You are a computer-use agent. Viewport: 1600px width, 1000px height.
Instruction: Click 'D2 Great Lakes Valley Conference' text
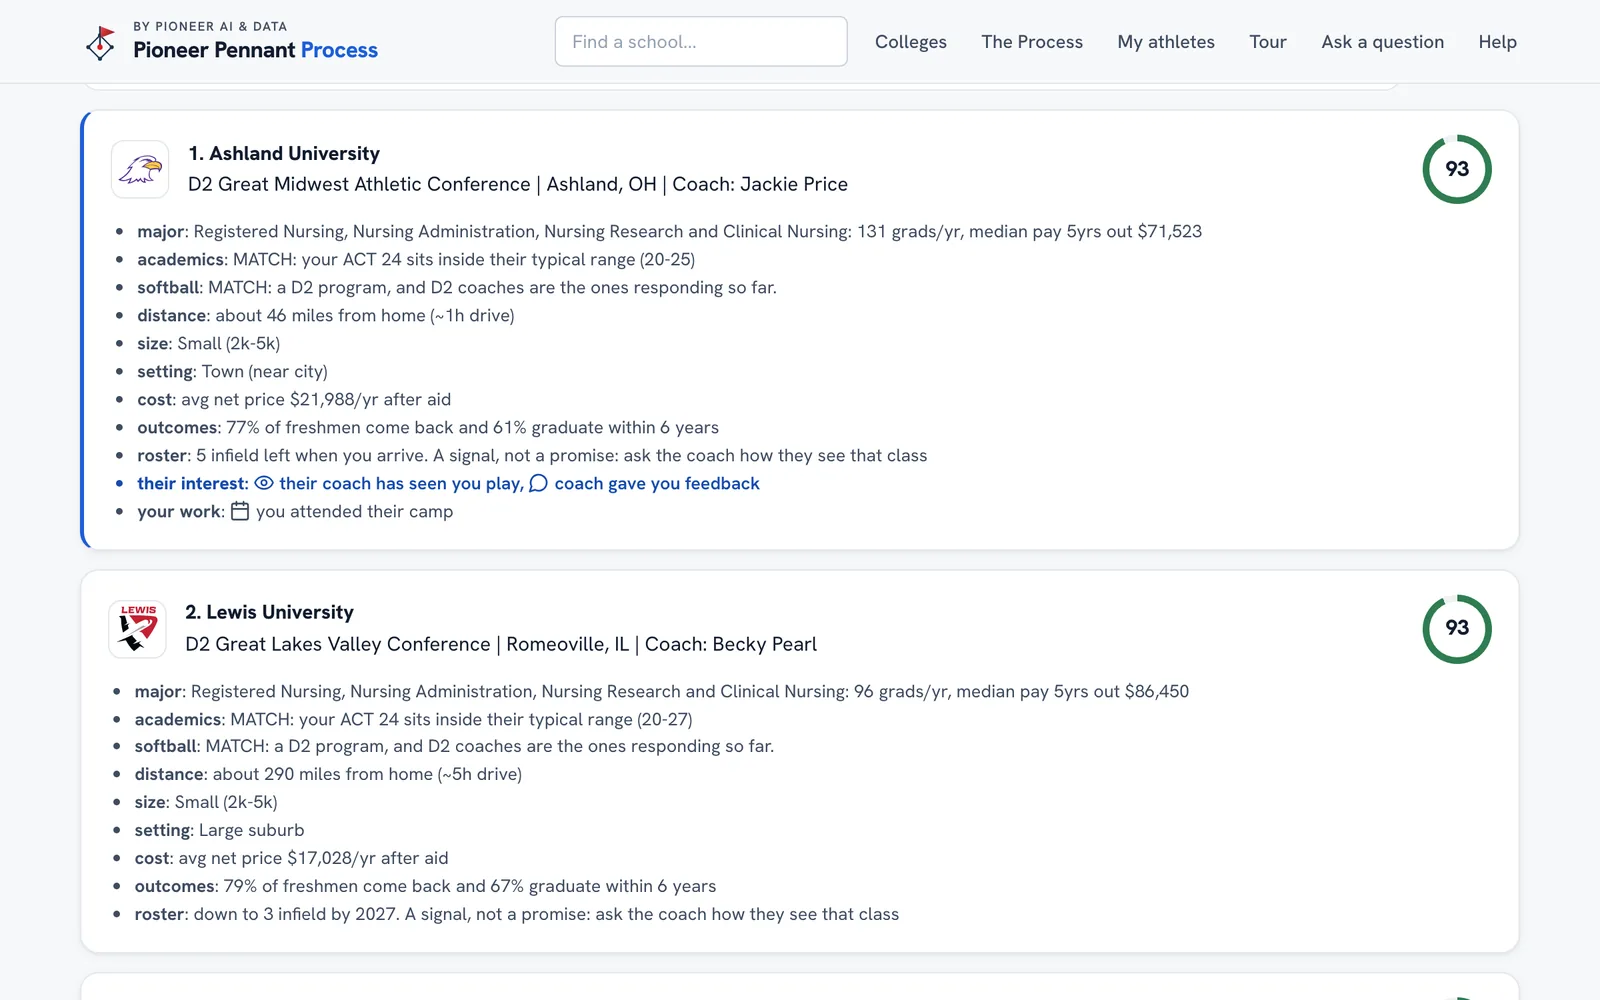pyautogui.click(x=338, y=644)
